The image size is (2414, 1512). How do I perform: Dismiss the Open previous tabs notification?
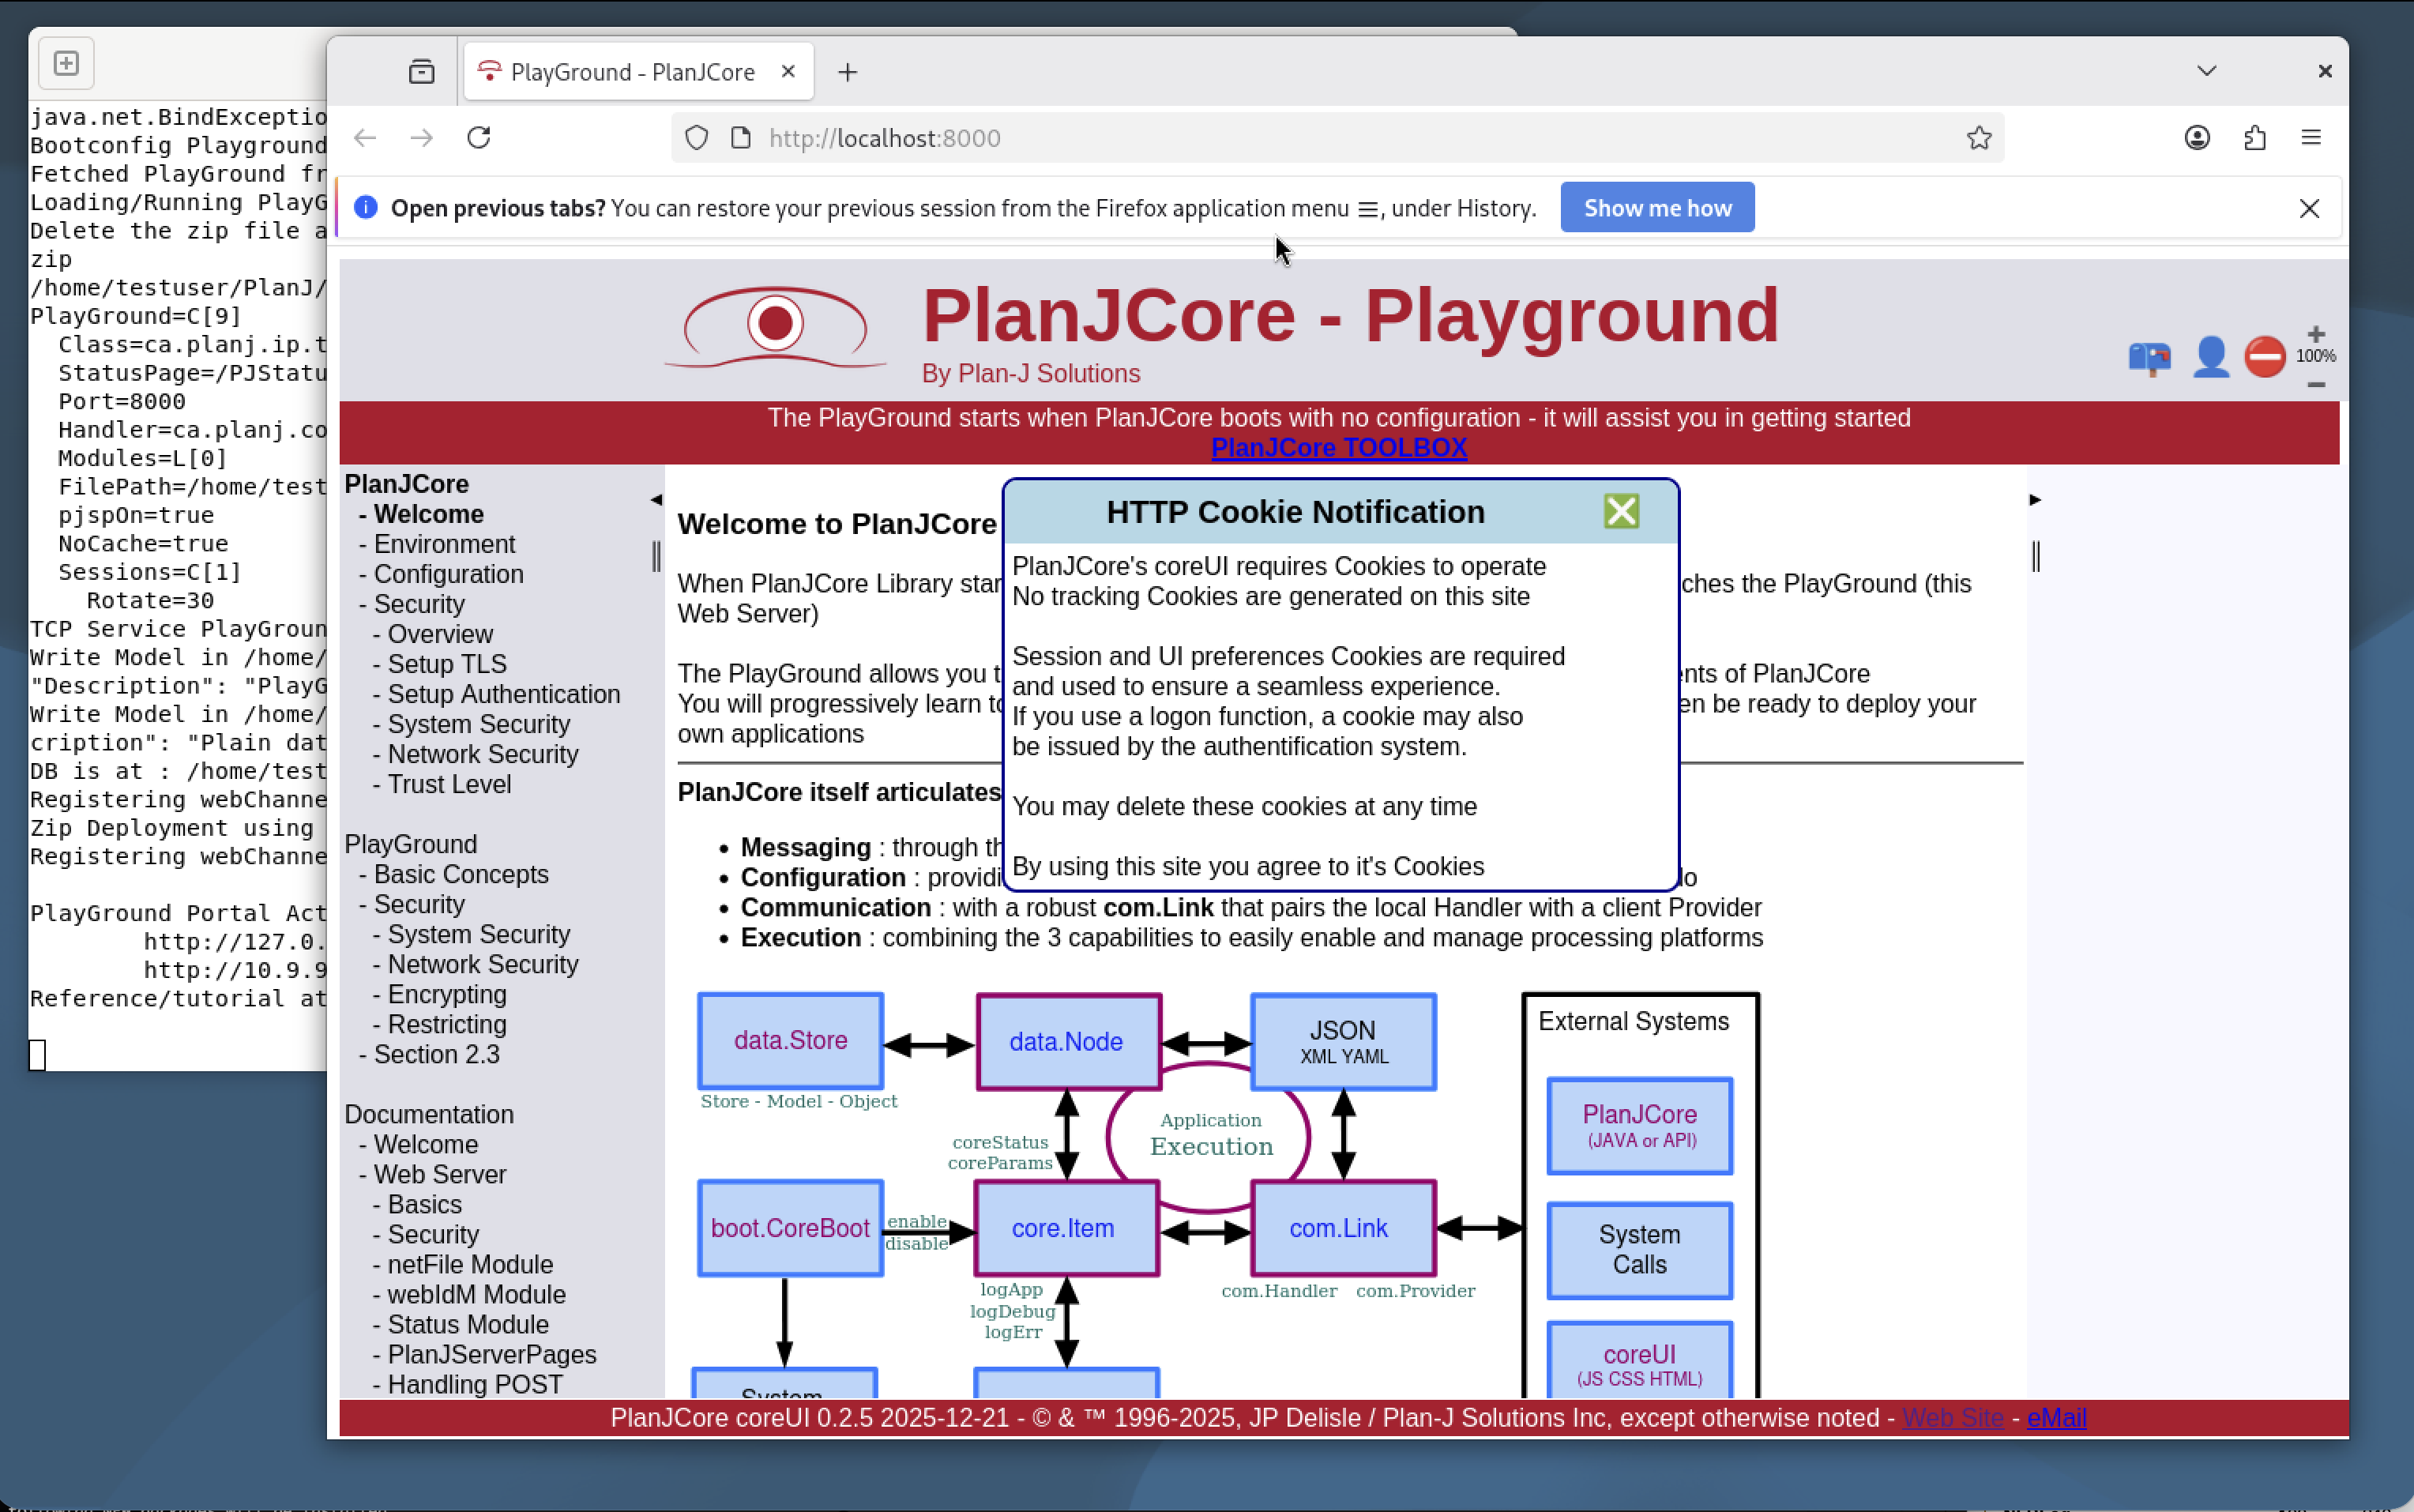point(2309,208)
